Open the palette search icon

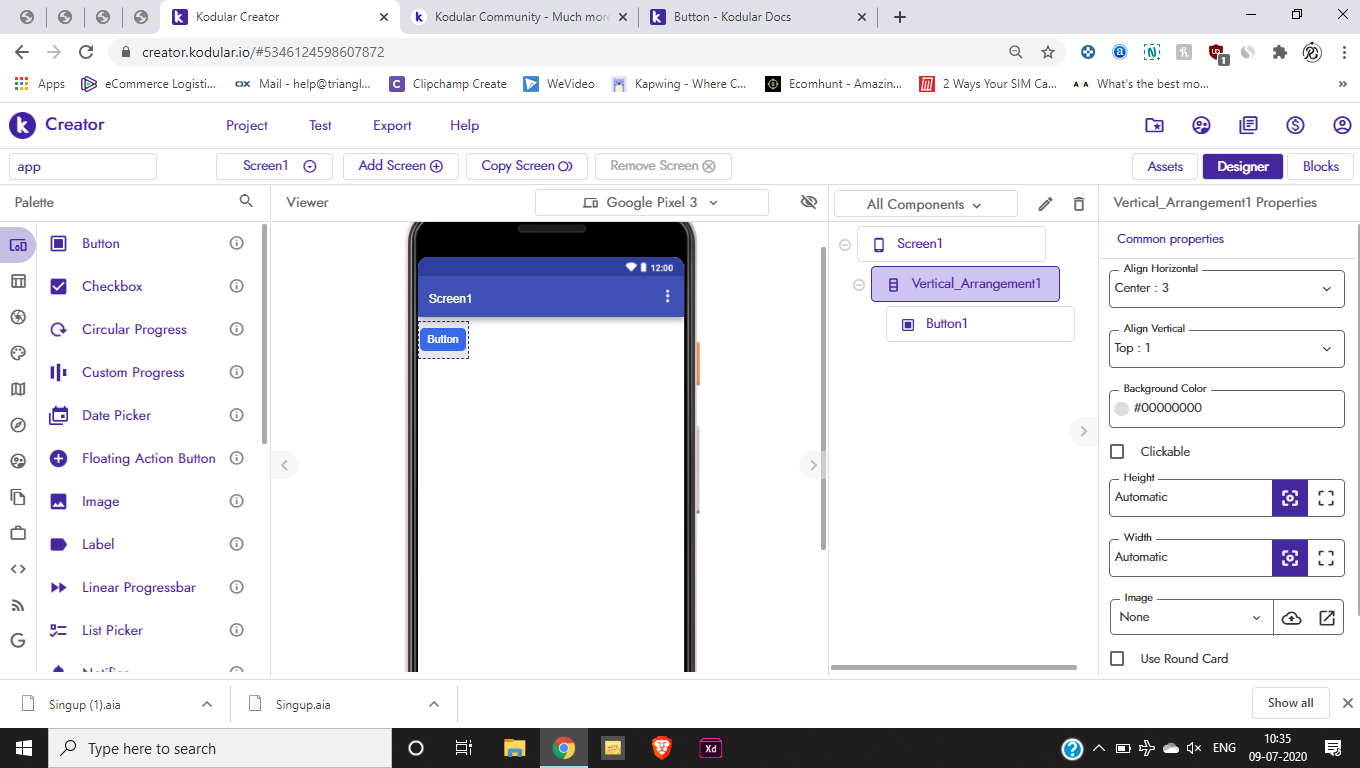[x=246, y=201]
